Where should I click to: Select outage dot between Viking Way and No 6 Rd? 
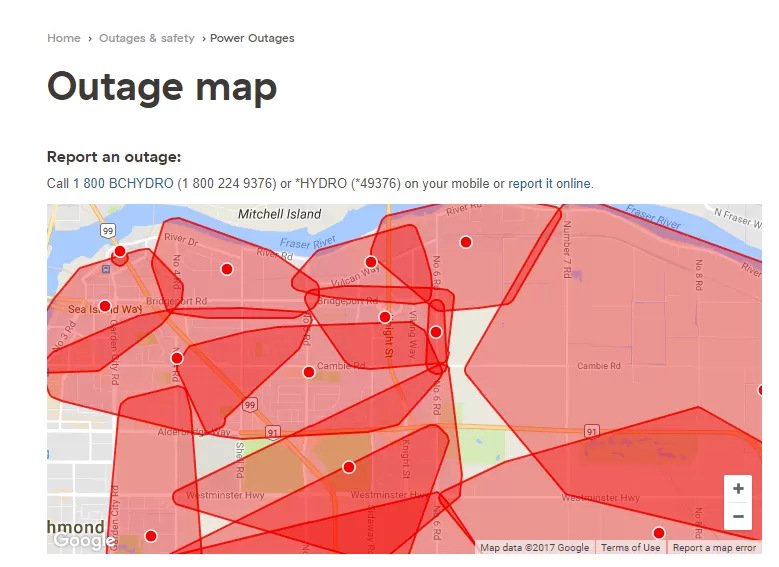tap(436, 331)
